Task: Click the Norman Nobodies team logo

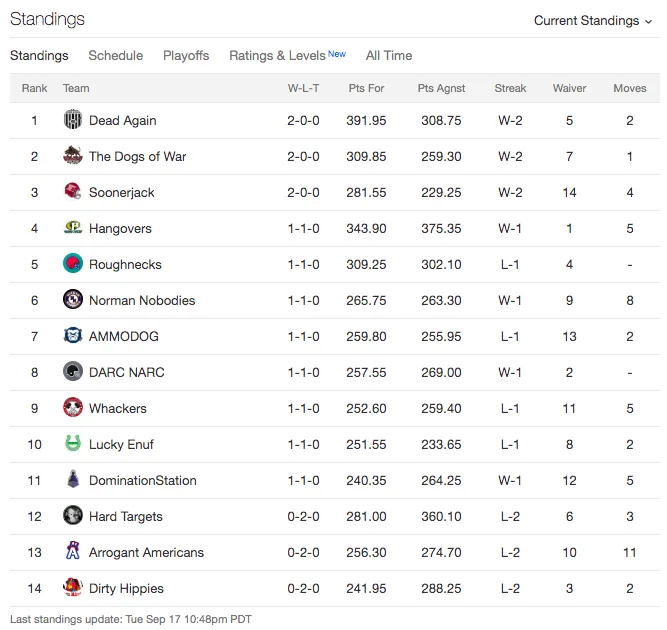Action: coord(73,299)
